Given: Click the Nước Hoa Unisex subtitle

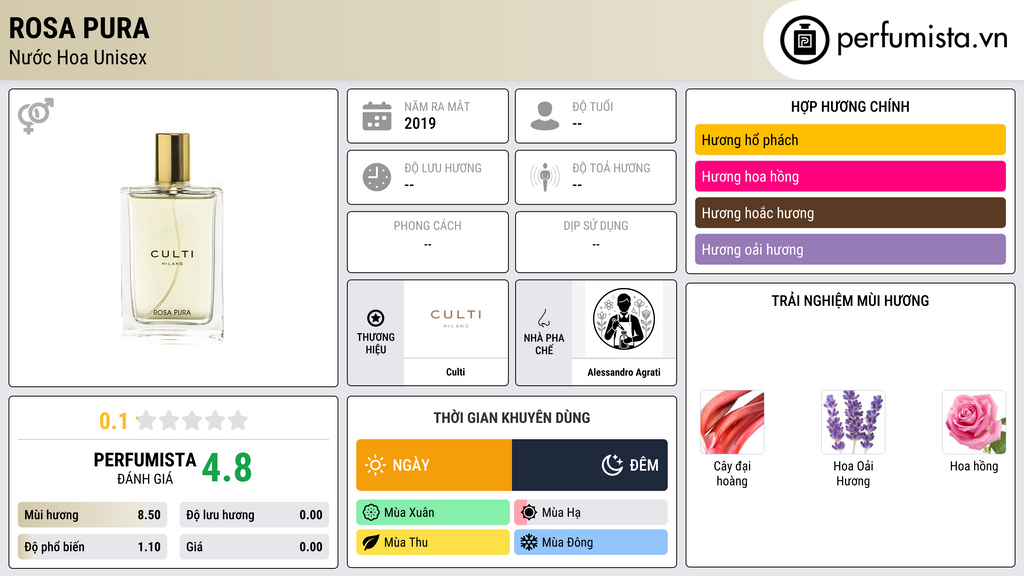Looking at the screenshot, I should coord(78,57).
